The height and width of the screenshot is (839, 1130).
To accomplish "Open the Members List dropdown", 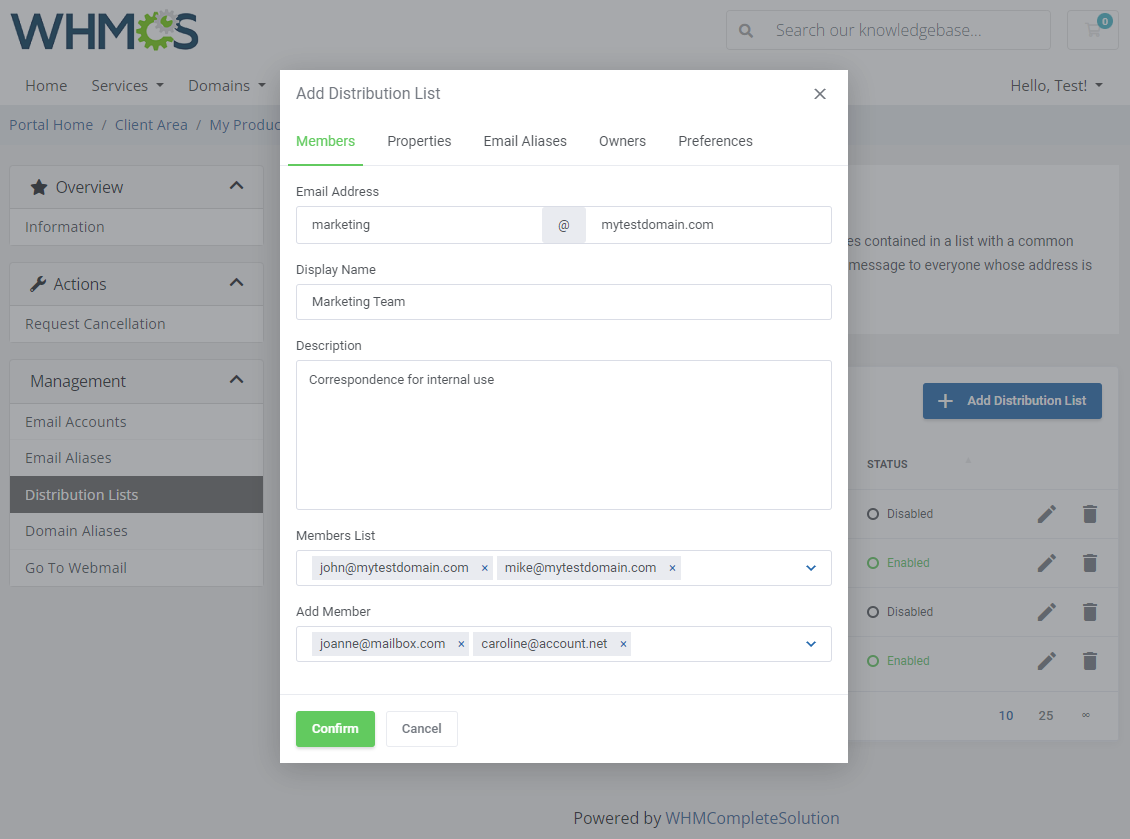I will tap(811, 567).
